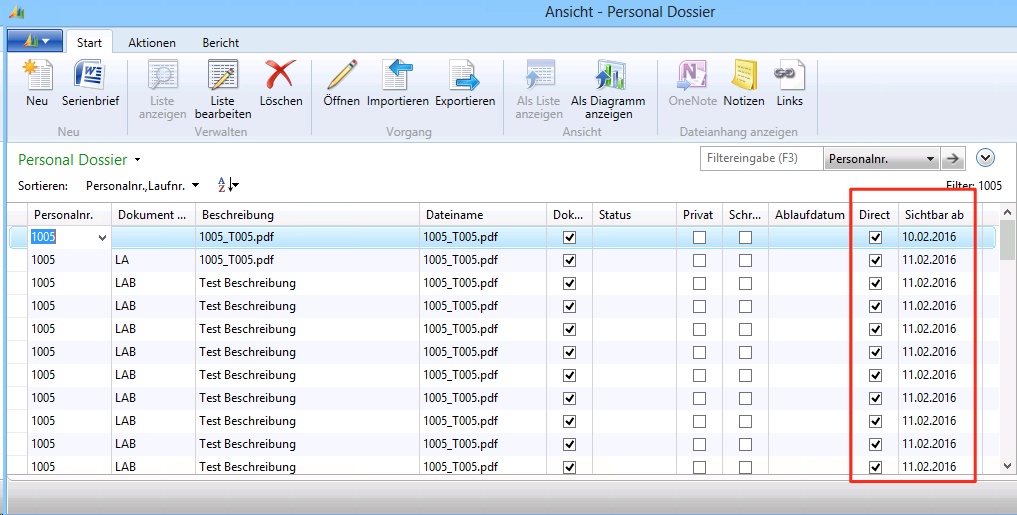This screenshot has height=515, width=1017.
Task: Toggle Dok. checkbox in first row
Action: [x=570, y=237]
